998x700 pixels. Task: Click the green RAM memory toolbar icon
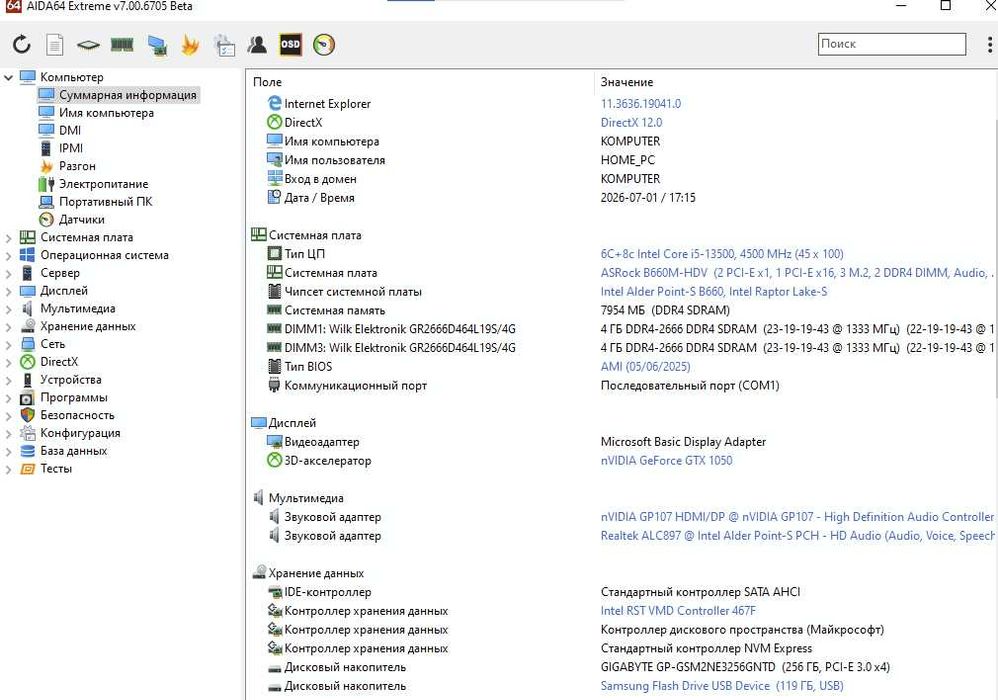coord(122,45)
